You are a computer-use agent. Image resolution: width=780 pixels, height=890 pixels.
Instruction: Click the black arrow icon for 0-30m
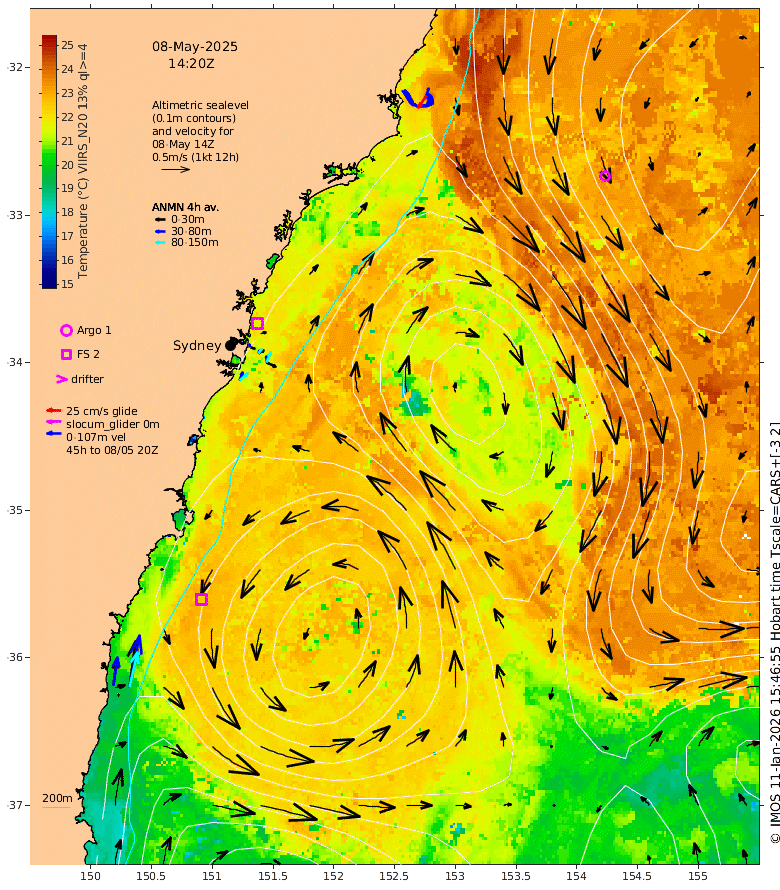(x=160, y=219)
